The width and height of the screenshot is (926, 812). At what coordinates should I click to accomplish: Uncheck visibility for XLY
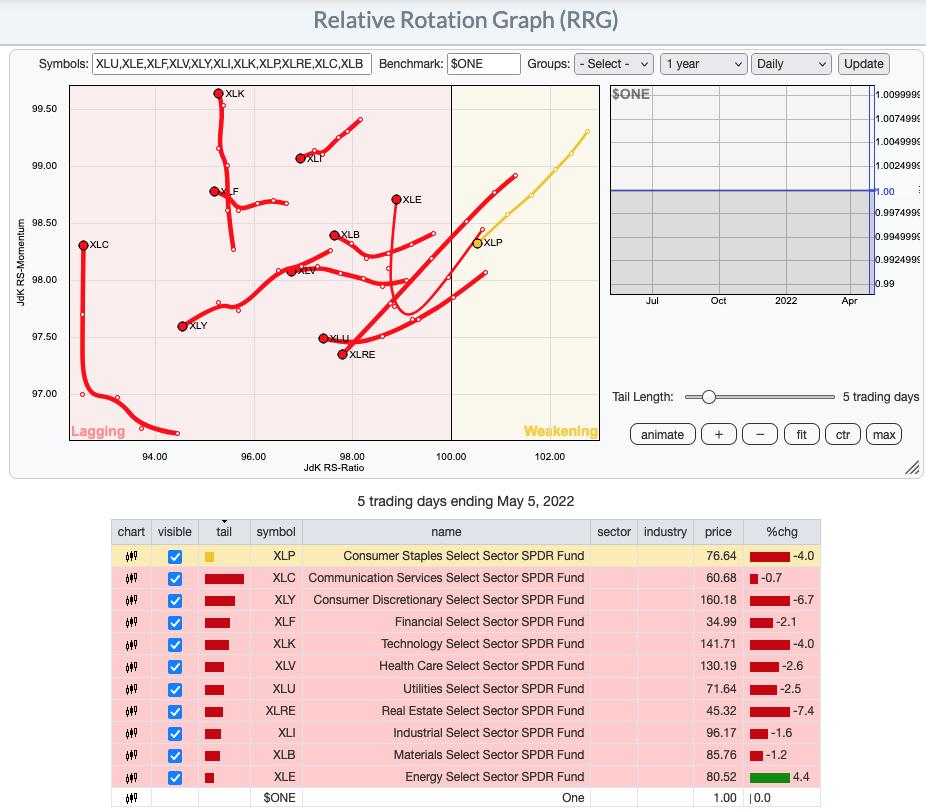[175, 601]
